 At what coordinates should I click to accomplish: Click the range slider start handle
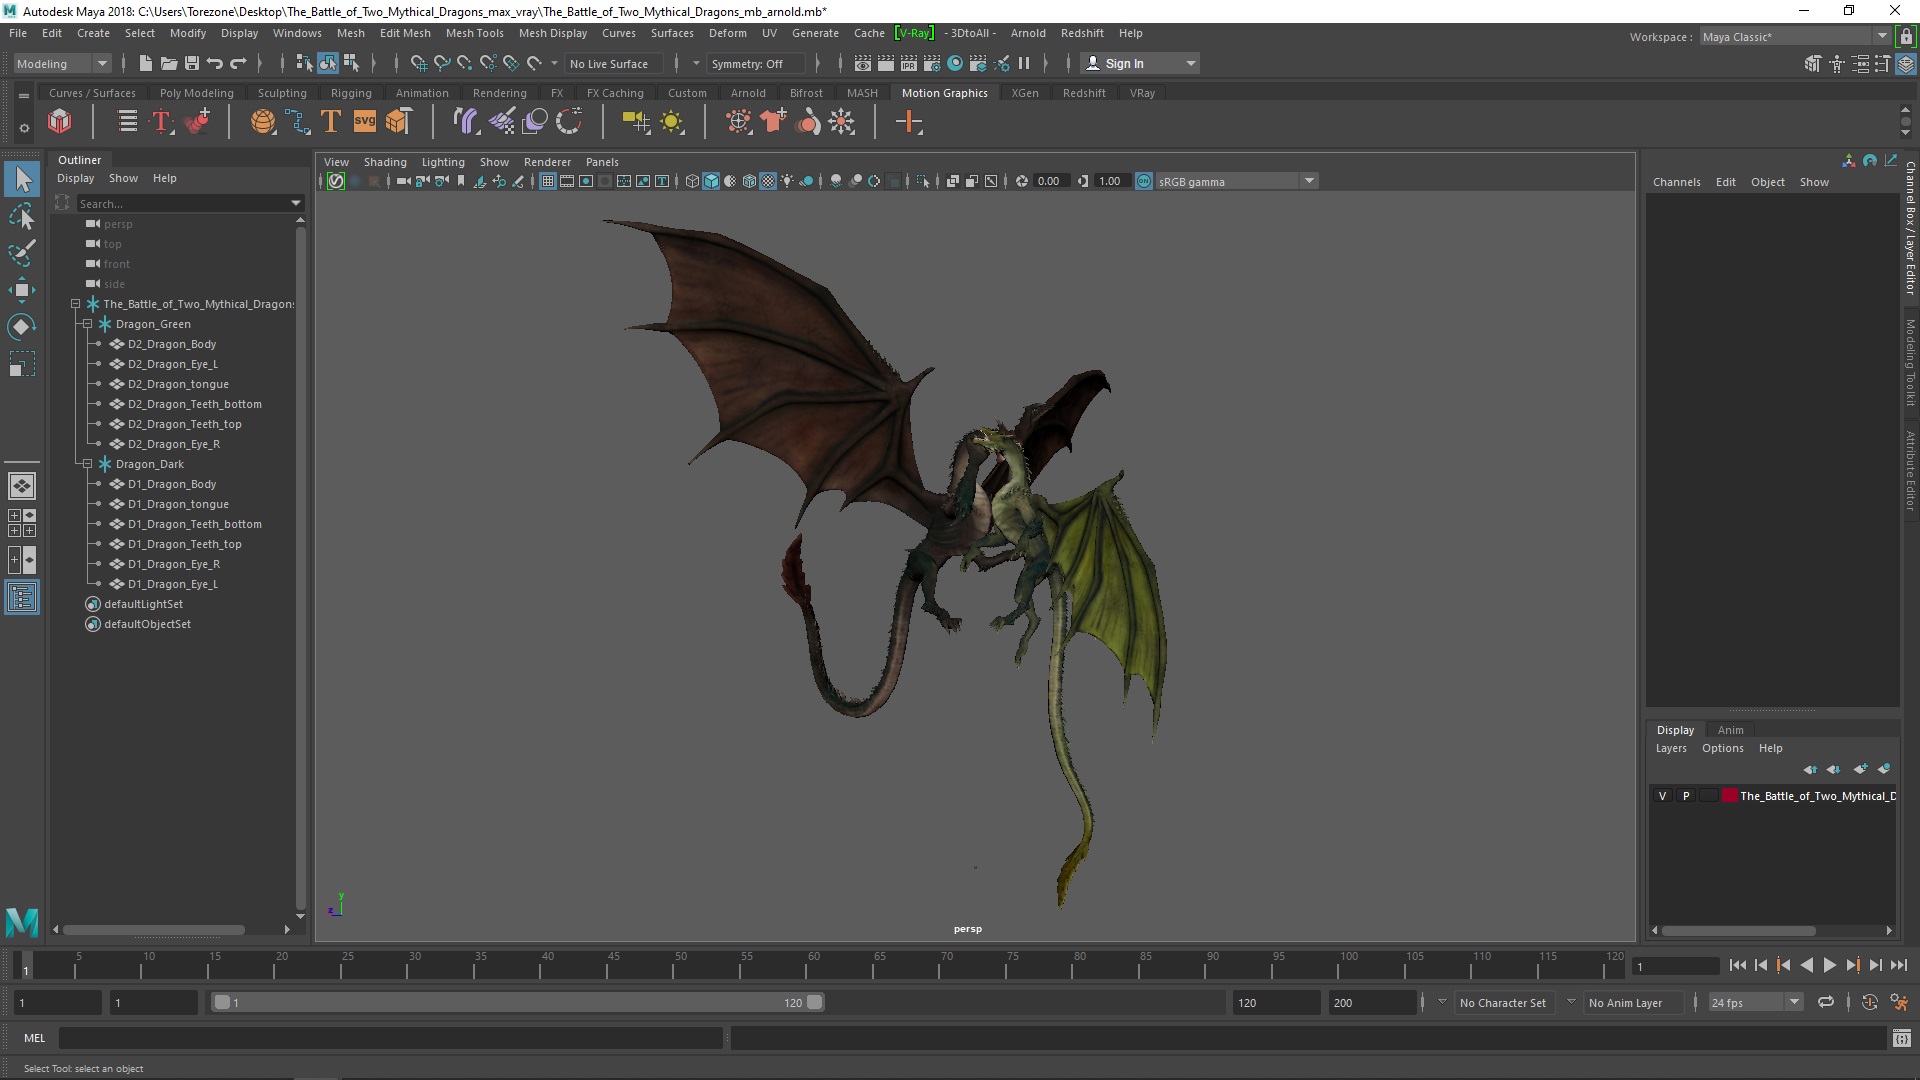[x=222, y=1002]
